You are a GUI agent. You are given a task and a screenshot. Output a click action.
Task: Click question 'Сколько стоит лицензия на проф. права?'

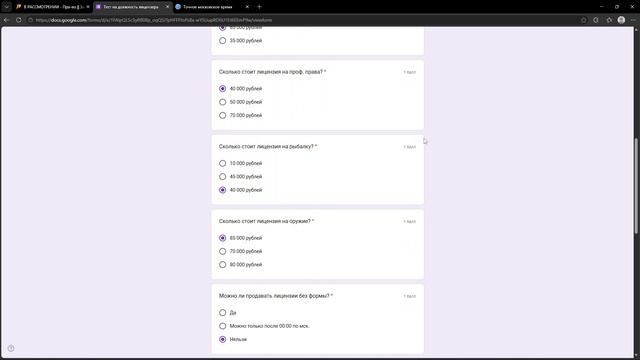(x=271, y=72)
